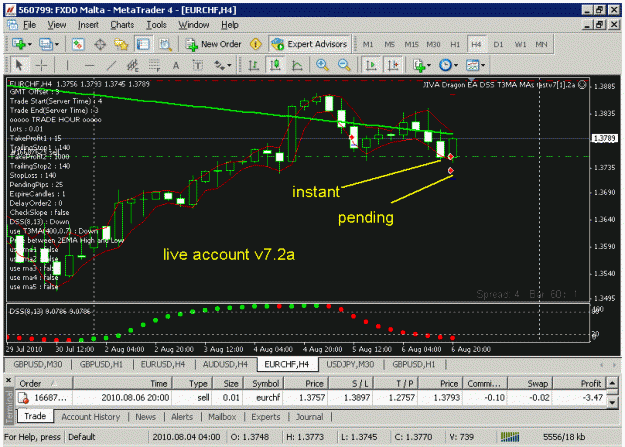
Task: Open the Window menu
Action: 194,25
